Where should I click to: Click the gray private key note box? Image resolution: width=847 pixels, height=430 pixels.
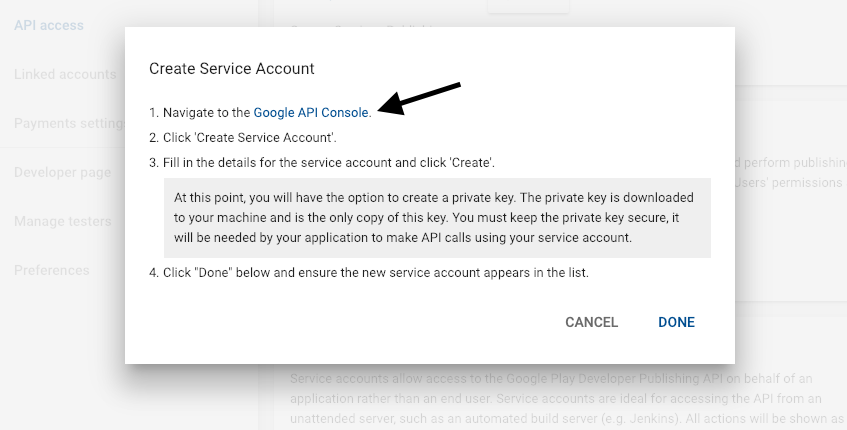click(437, 218)
